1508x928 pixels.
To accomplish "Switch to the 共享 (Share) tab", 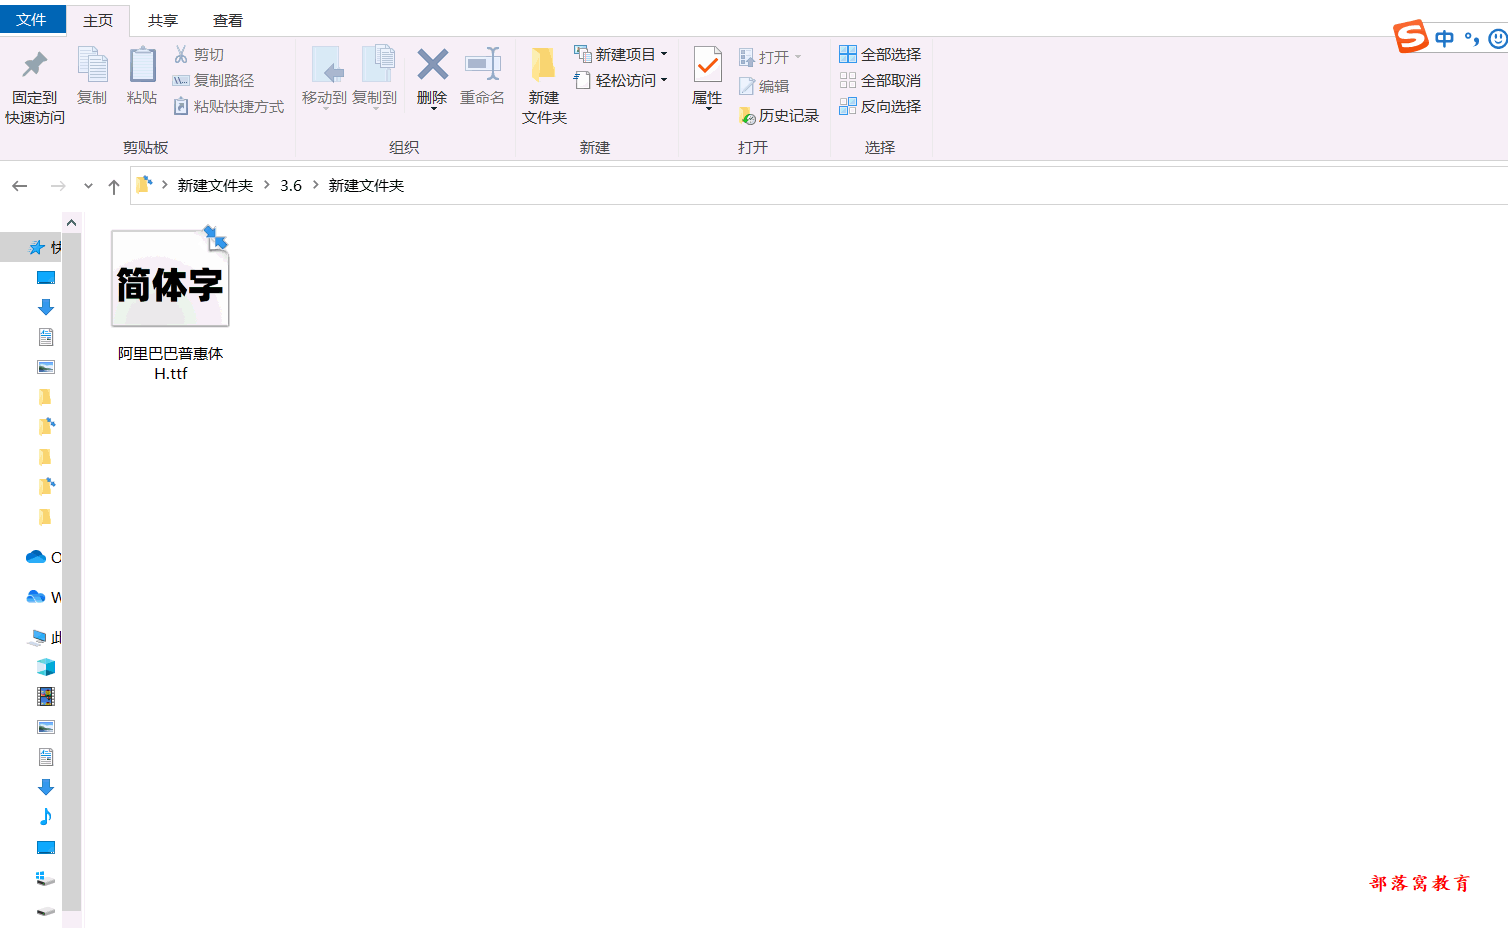I will tap(163, 21).
